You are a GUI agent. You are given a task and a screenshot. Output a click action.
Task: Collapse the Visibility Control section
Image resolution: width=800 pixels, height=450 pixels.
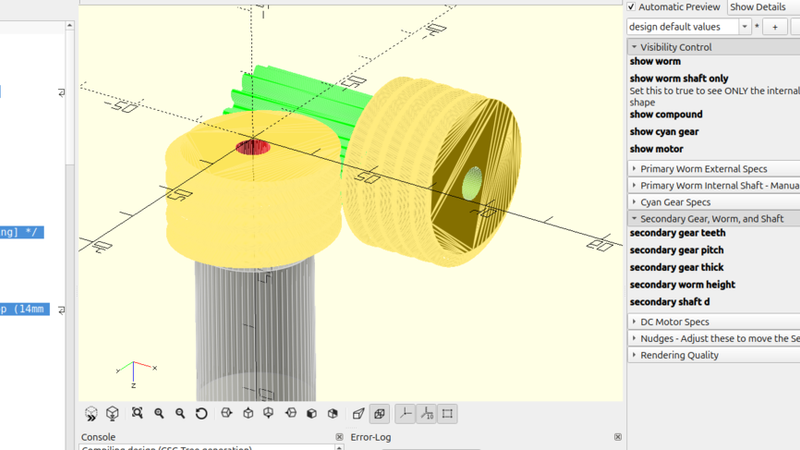[634, 47]
